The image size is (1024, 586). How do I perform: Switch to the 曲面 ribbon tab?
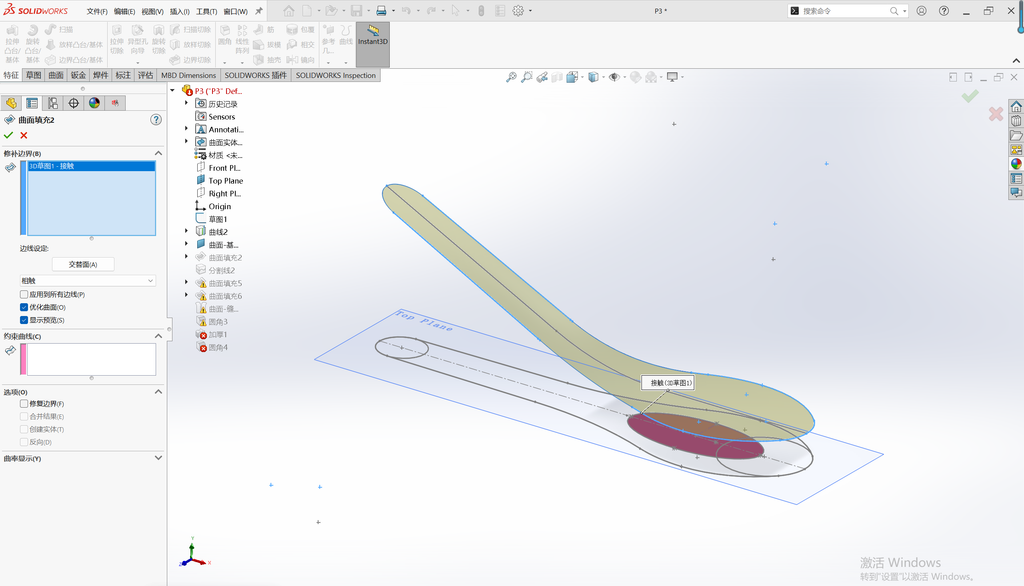[x=56, y=75]
